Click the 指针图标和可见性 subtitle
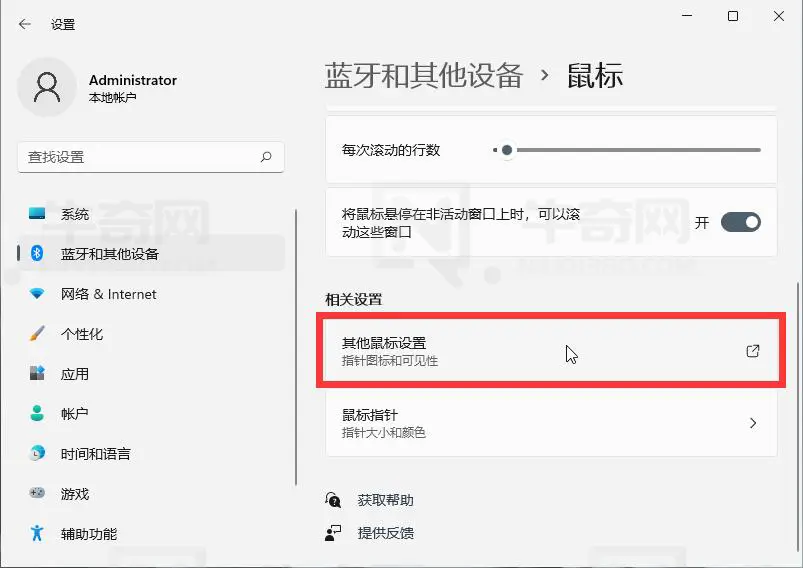 pos(390,361)
